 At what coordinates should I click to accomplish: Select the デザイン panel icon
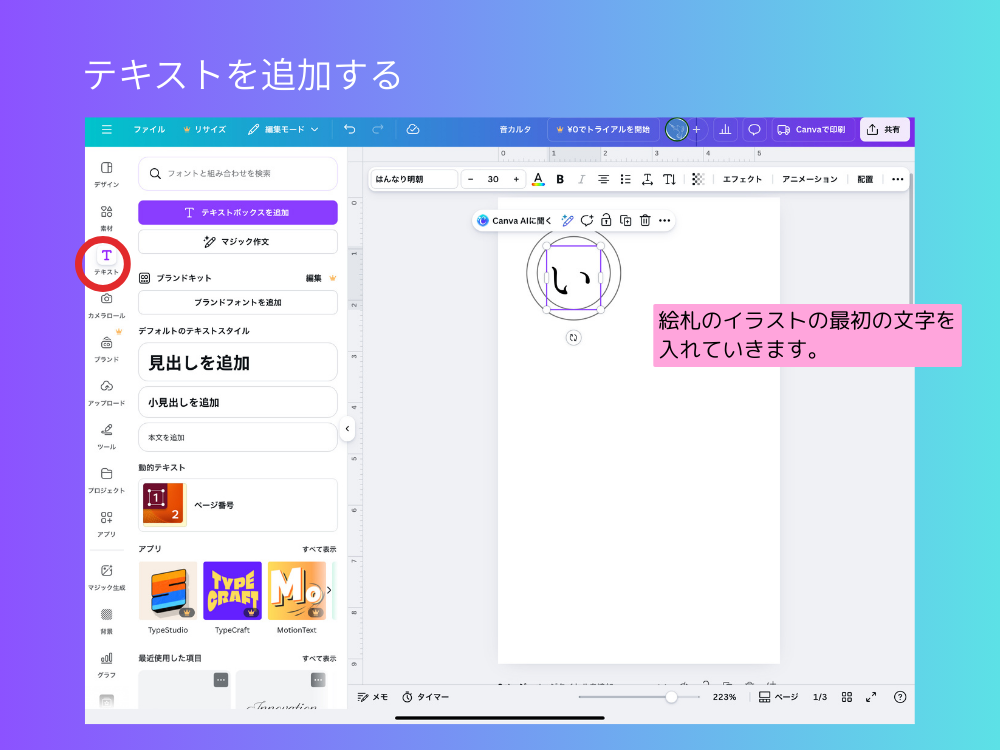pyautogui.click(x=105, y=170)
